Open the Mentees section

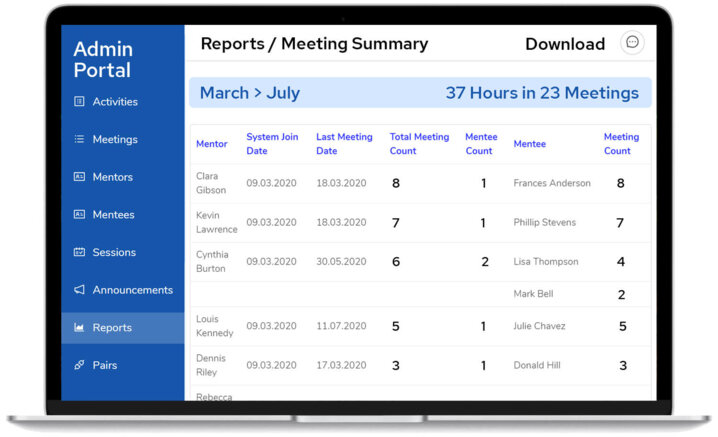(114, 214)
